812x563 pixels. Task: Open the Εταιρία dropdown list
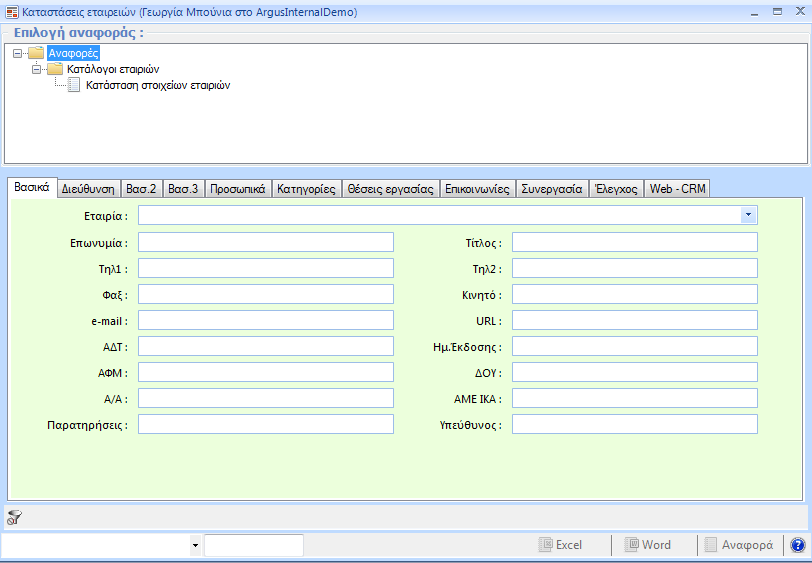(x=747, y=215)
